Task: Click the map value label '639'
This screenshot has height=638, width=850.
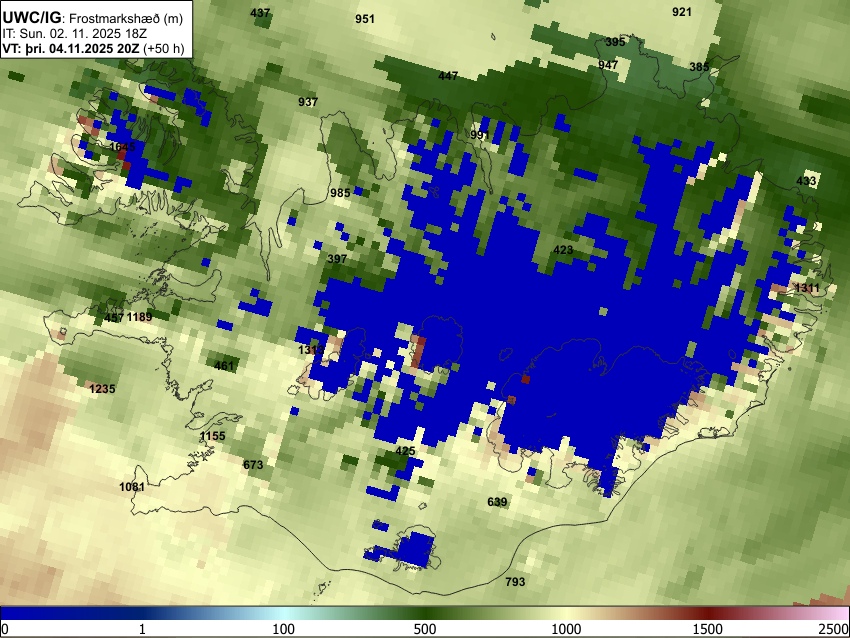Action: tap(497, 502)
